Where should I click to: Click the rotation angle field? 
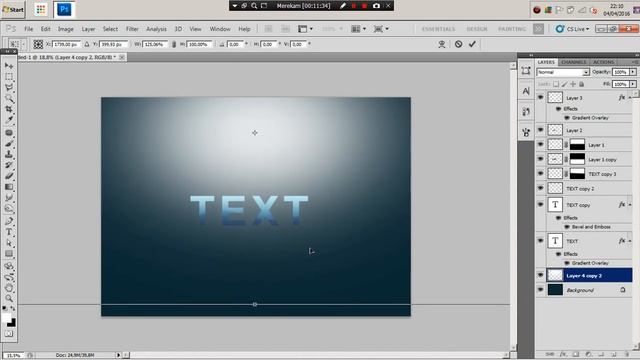pos(234,44)
